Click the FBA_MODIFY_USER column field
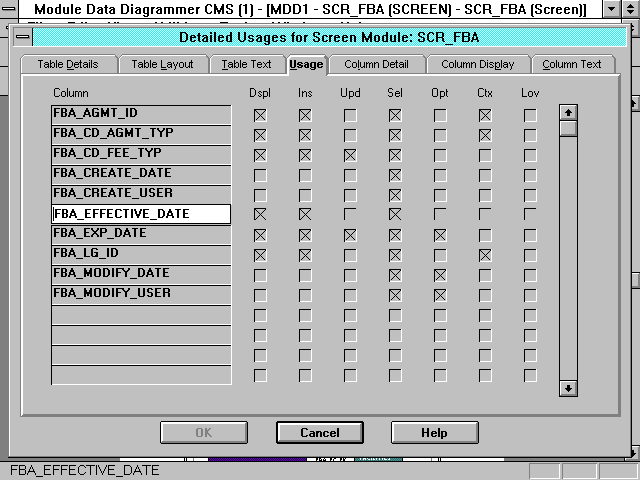Viewport: 640px width, 480px height. pos(141,294)
